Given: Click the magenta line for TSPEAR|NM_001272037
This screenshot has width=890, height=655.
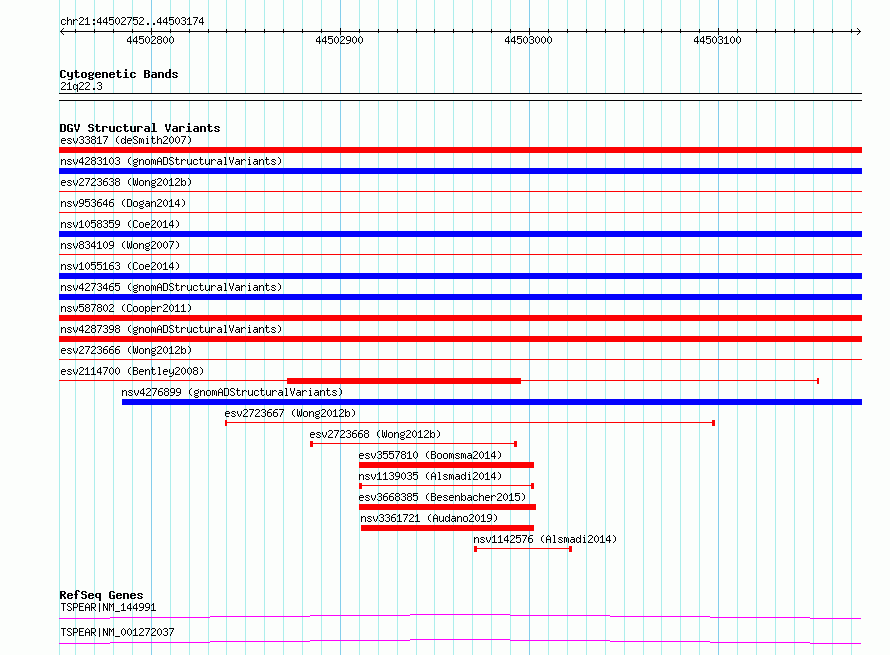Looking at the screenshot, I should (x=460, y=641).
